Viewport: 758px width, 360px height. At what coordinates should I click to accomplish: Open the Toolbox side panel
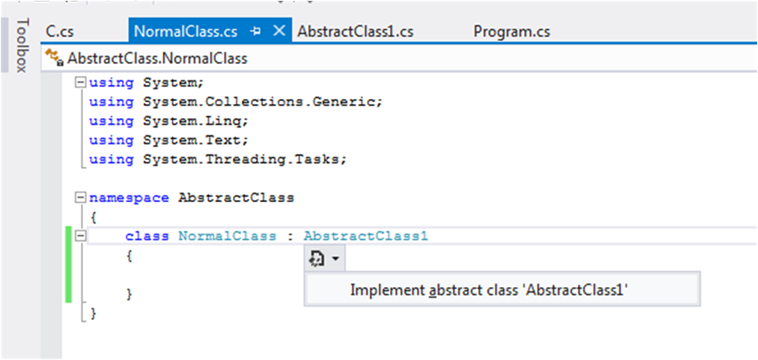click(x=21, y=45)
